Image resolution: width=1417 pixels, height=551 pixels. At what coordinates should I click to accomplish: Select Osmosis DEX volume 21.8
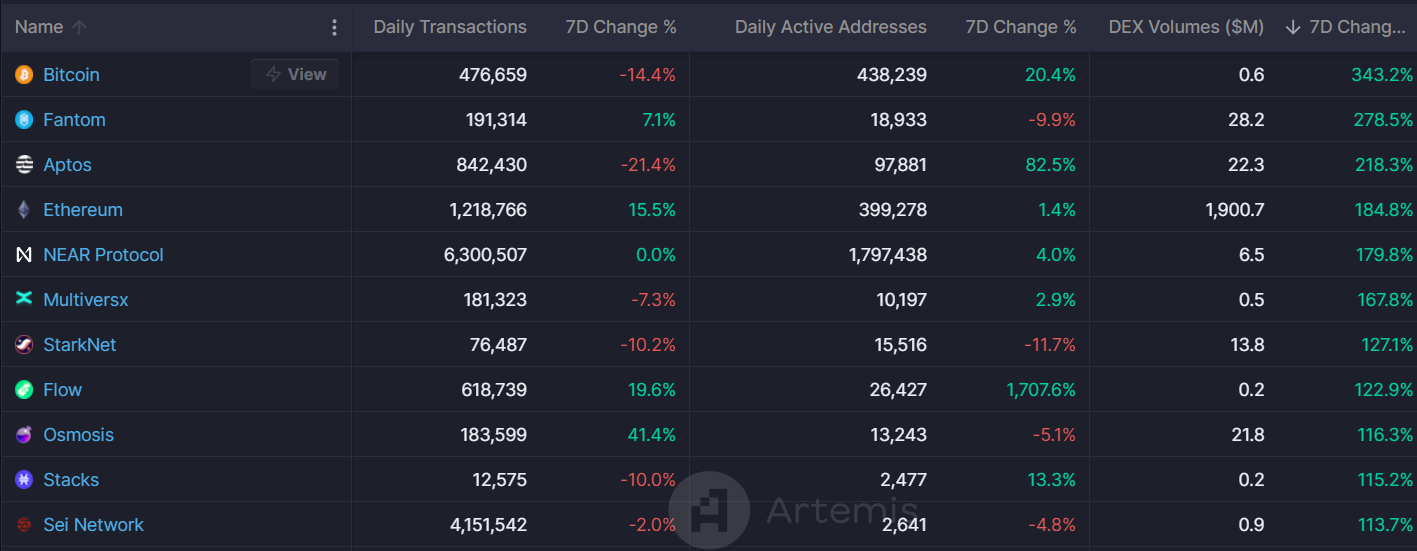tap(1247, 435)
